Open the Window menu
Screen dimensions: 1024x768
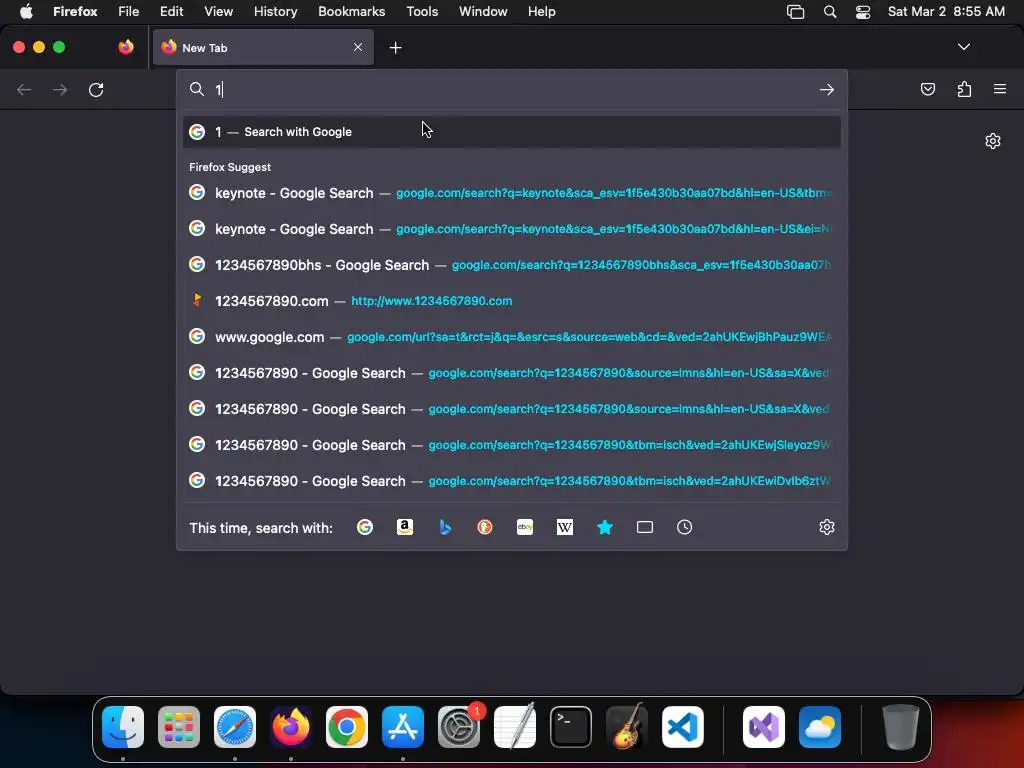pos(483,12)
